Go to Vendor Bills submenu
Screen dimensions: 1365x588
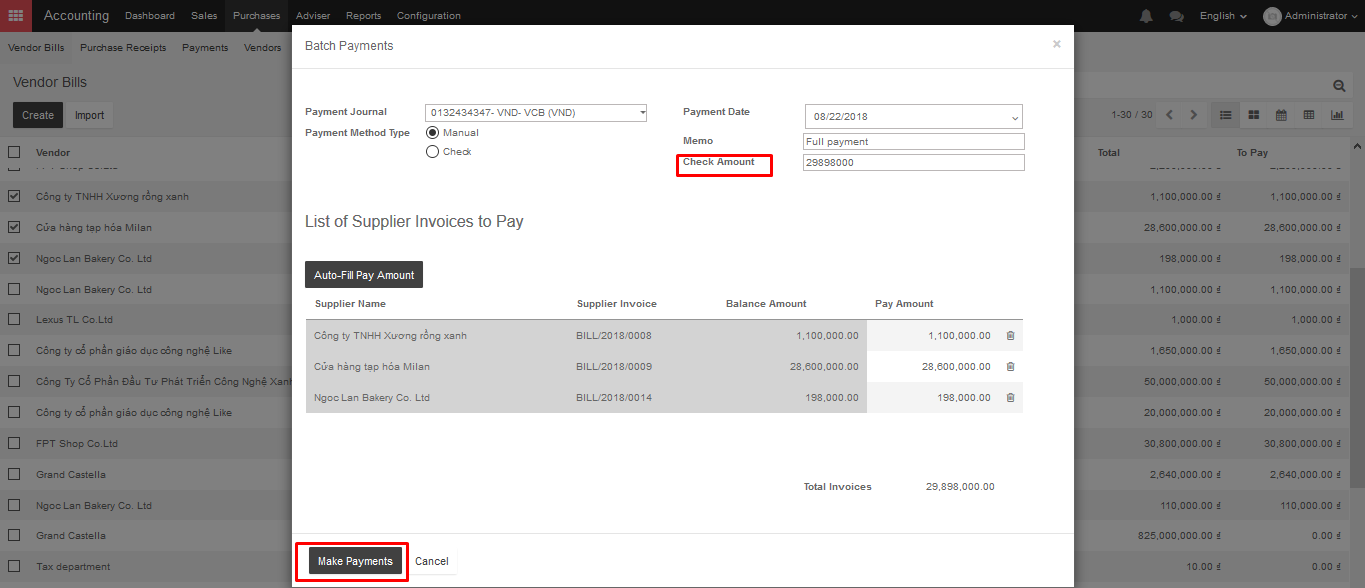(36, 48)
